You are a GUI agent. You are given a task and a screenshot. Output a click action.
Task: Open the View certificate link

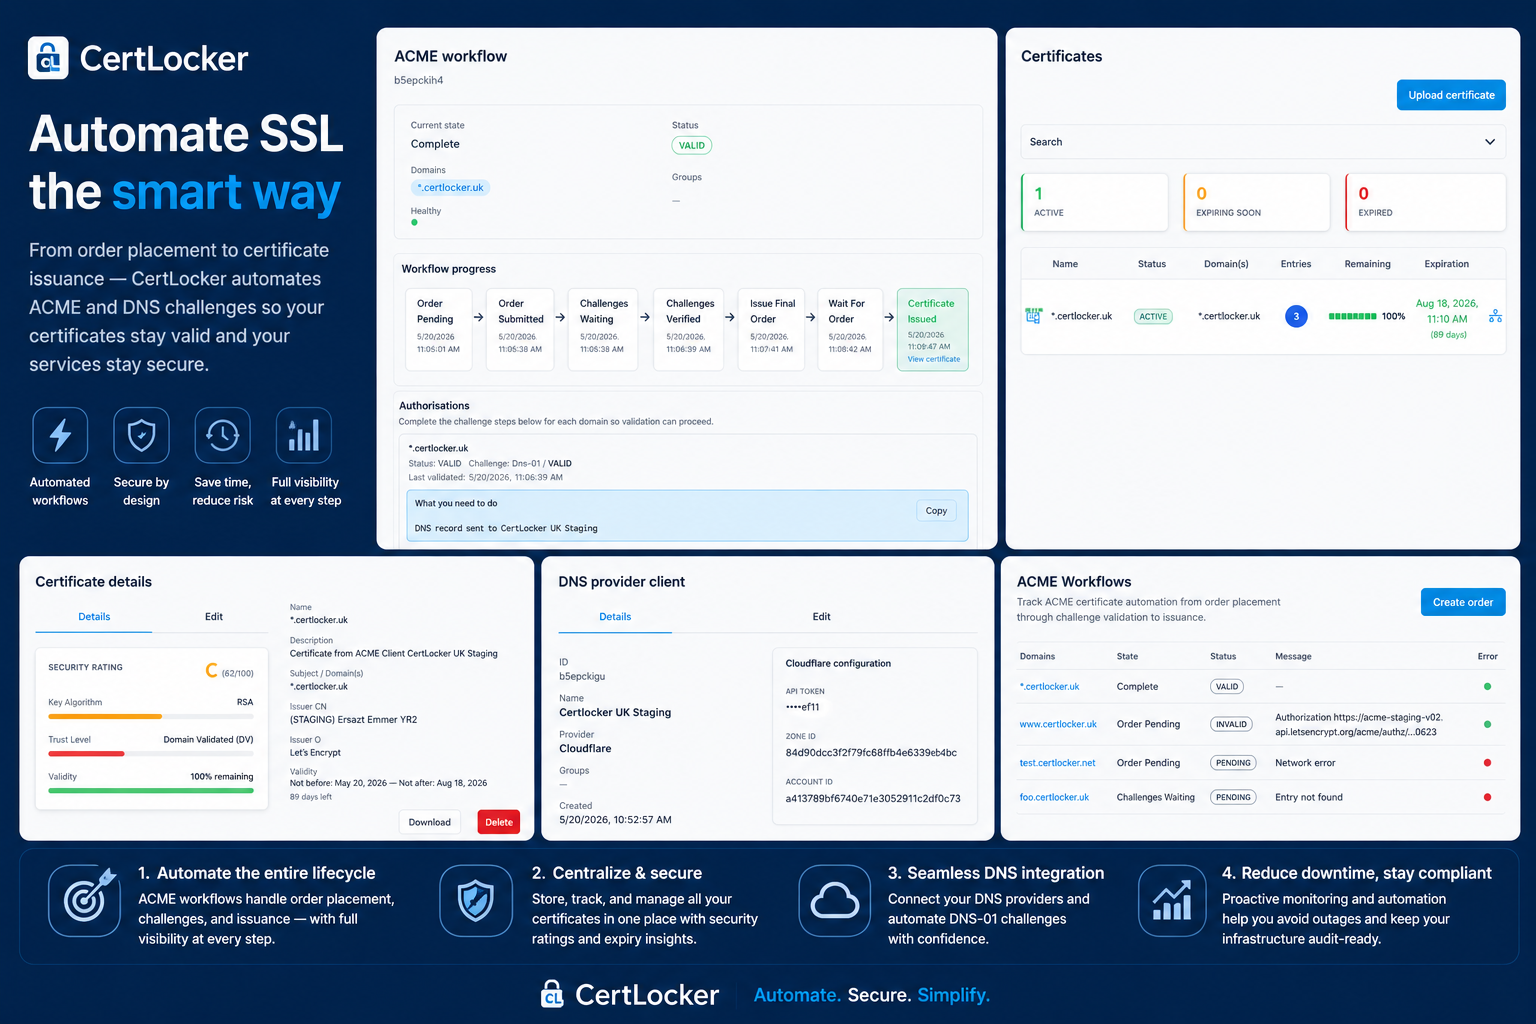coord(934,359)
